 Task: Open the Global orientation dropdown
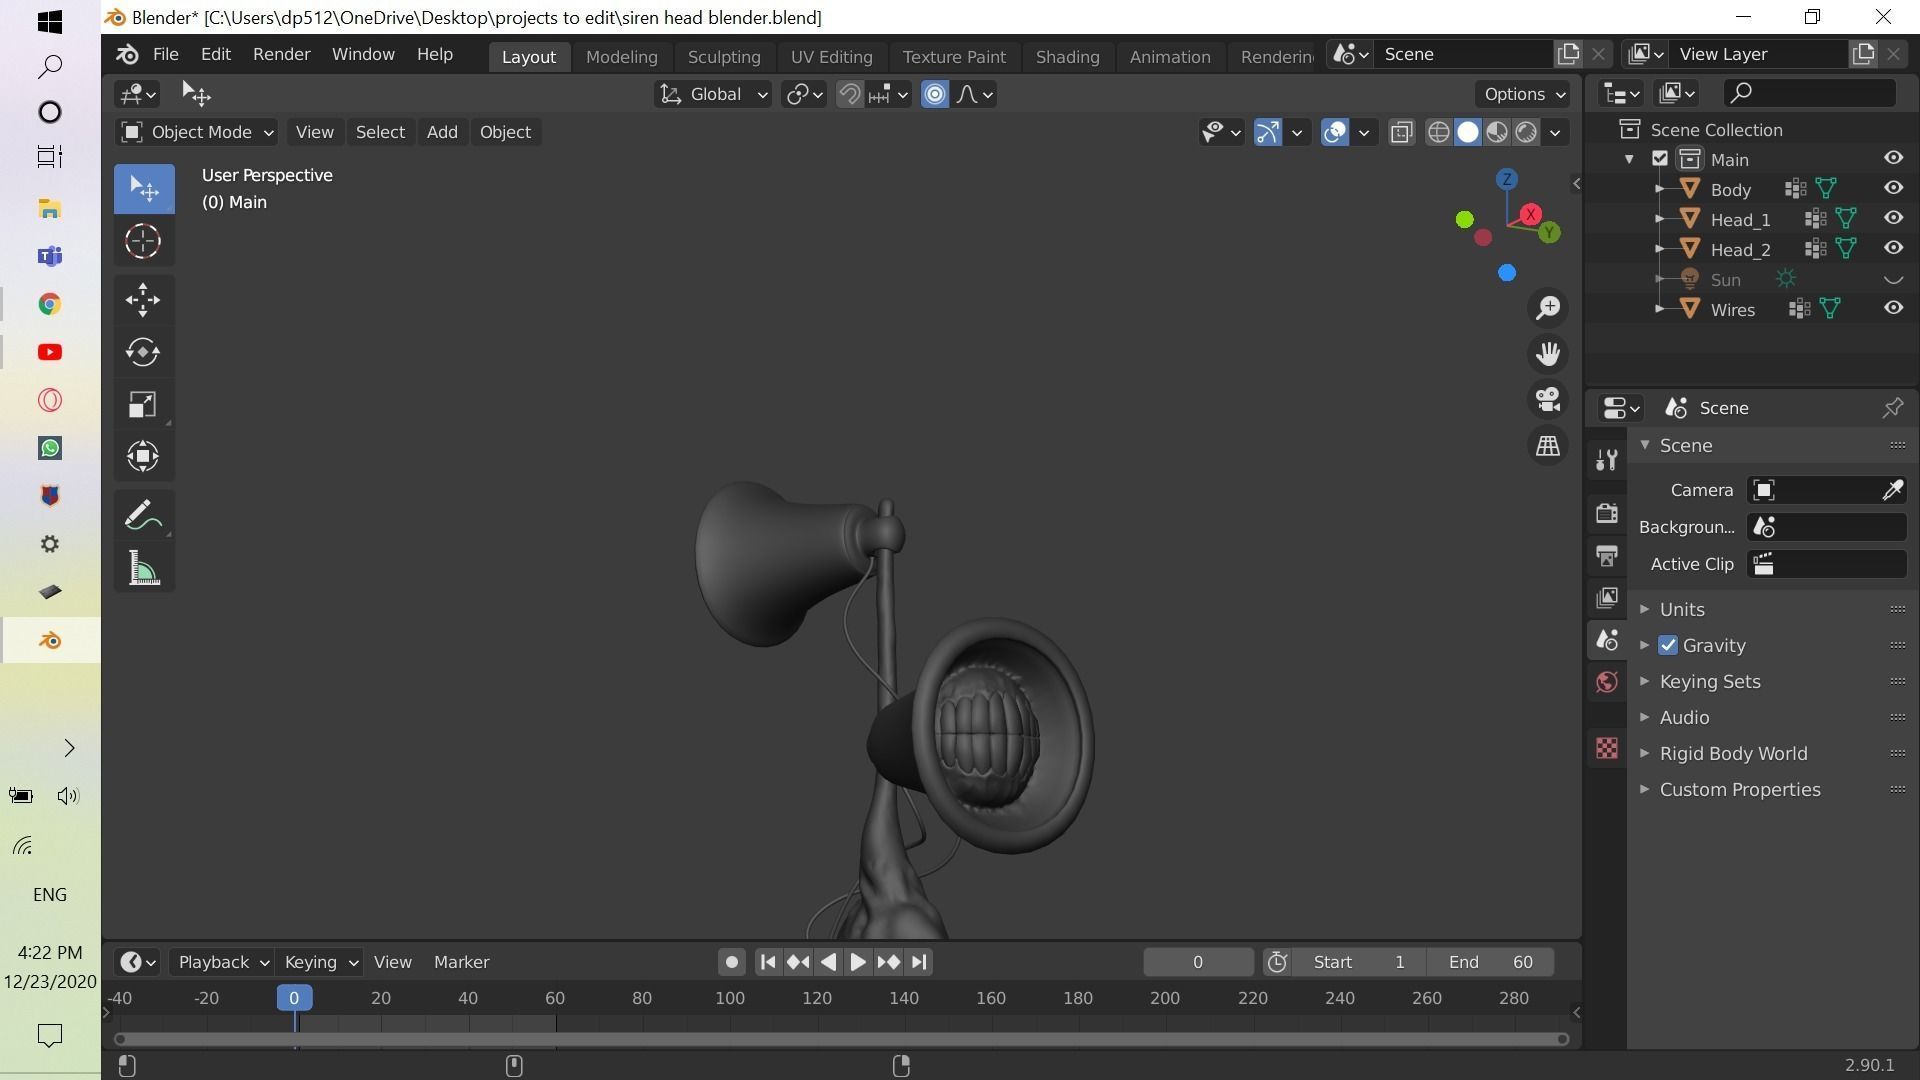click(713, 94)
